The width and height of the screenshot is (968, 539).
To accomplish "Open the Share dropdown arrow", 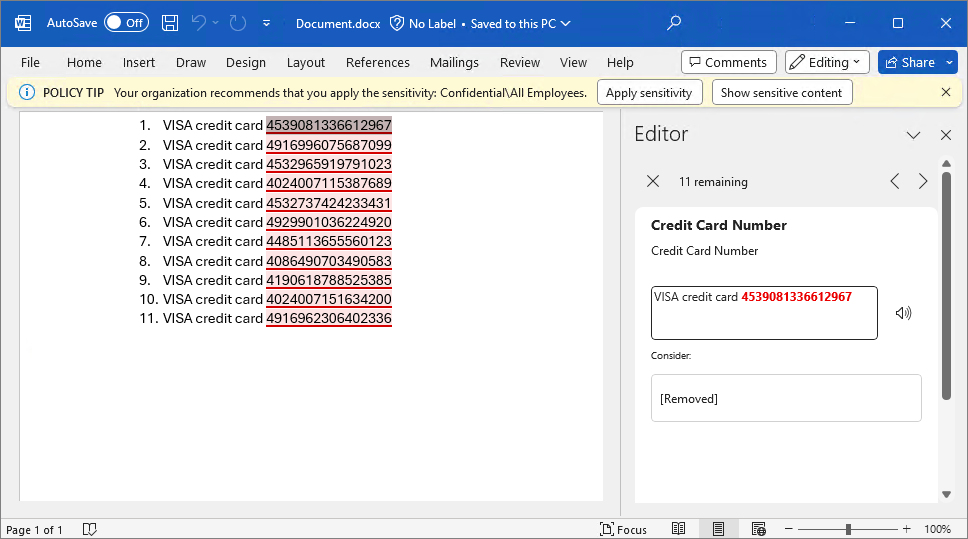I will pyautogui.click(x=949, y=62).
